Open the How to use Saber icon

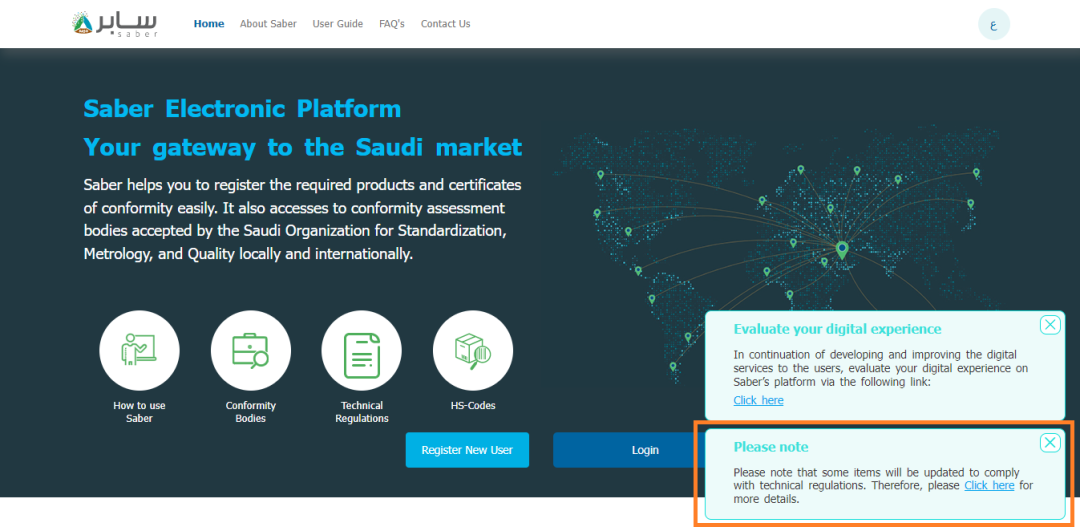click(139, 351)
